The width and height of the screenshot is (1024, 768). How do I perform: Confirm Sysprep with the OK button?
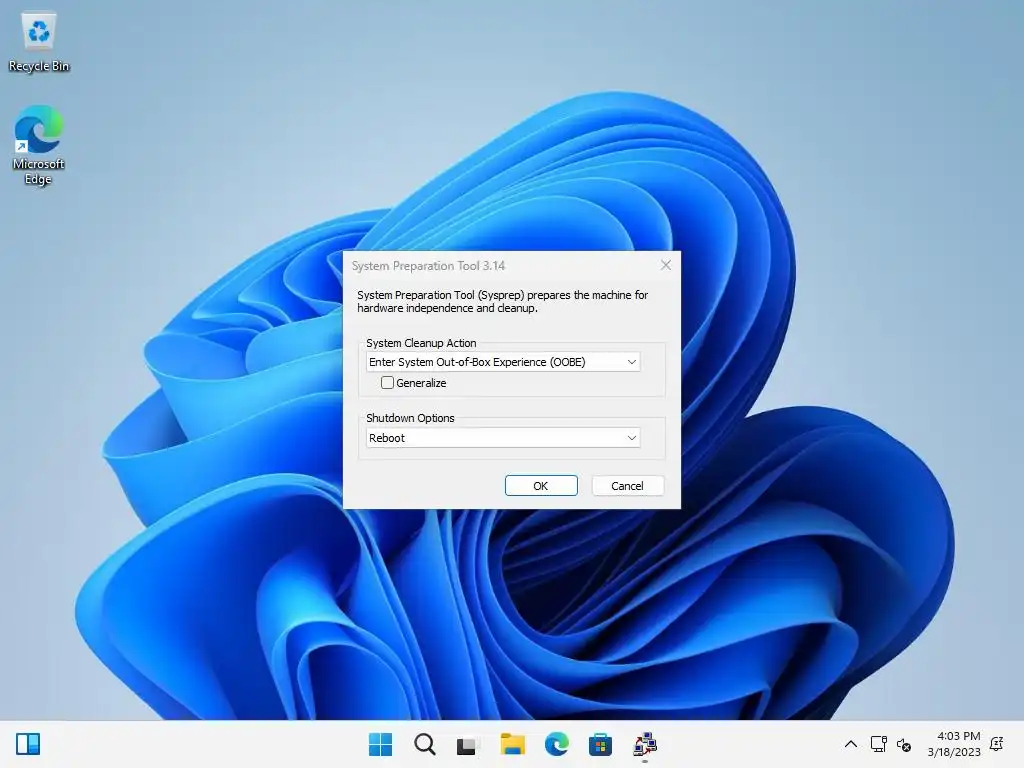[541, 486]
